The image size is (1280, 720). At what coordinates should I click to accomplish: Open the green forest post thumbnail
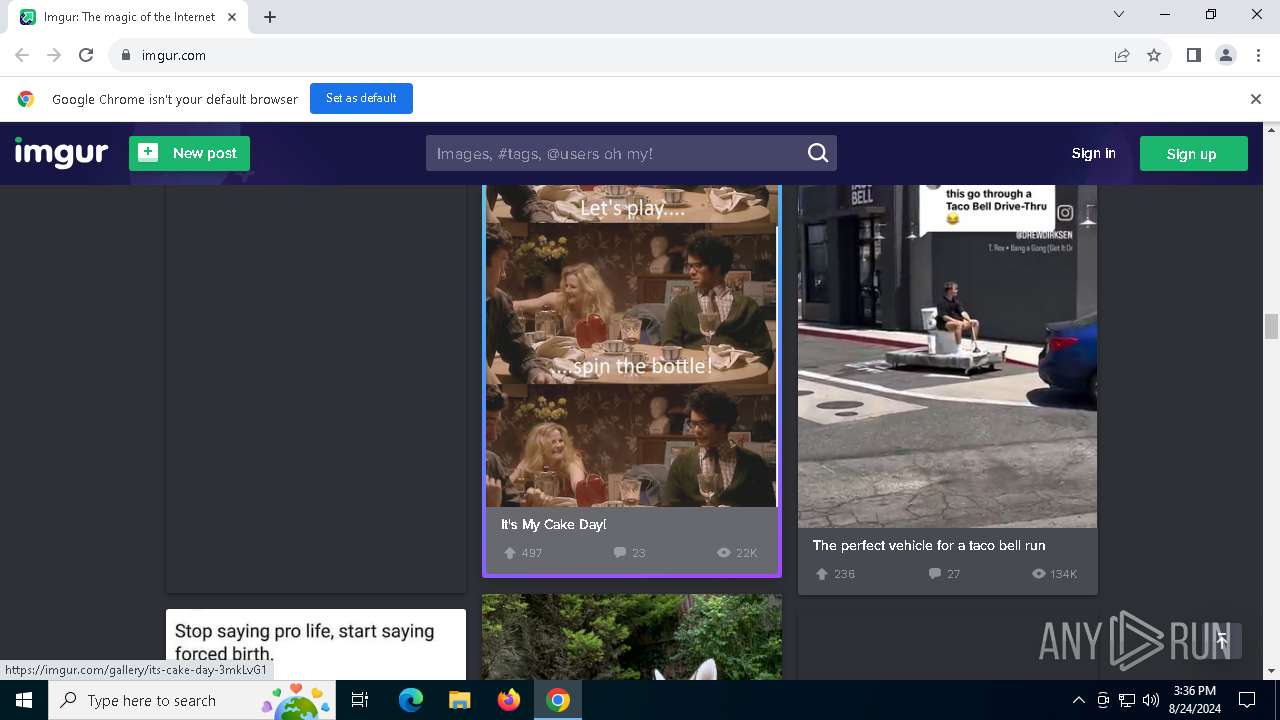[632, 637]
